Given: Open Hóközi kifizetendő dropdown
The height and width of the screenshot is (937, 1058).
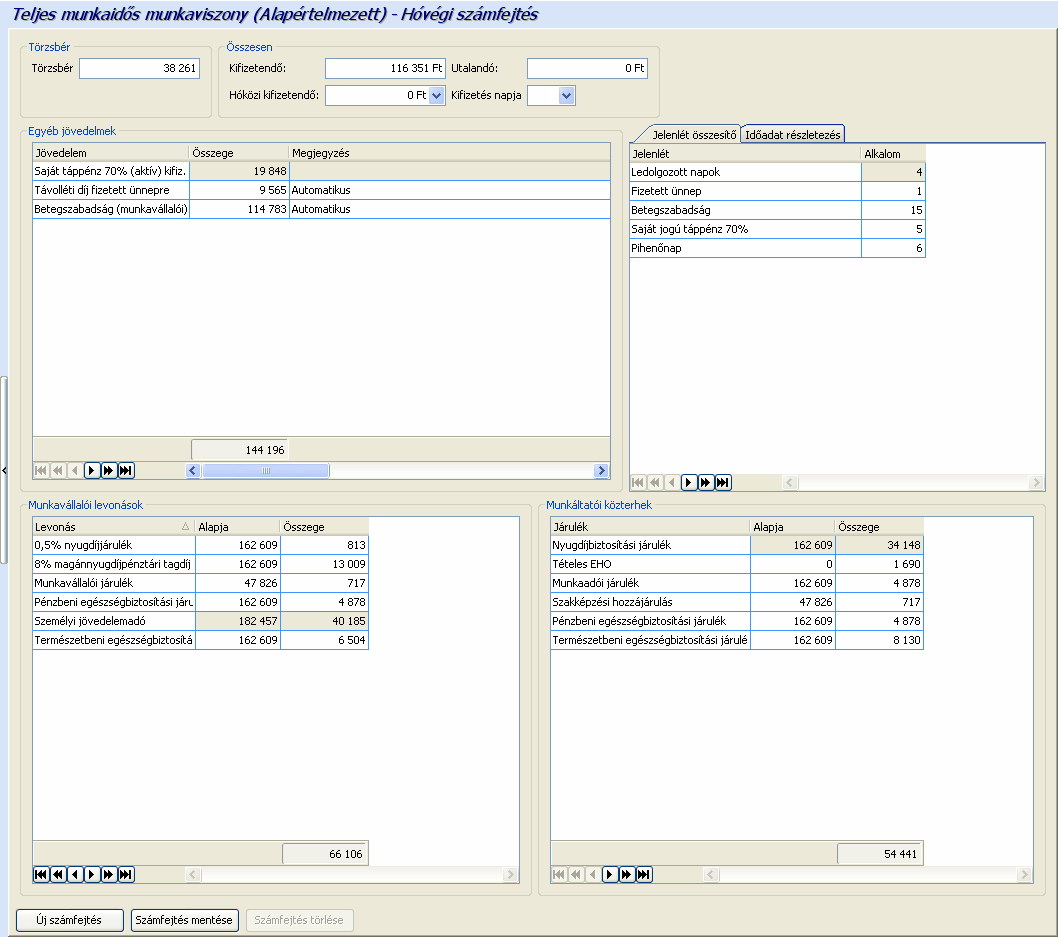Looking at the screenshot, I should click(x=437, y=95).
